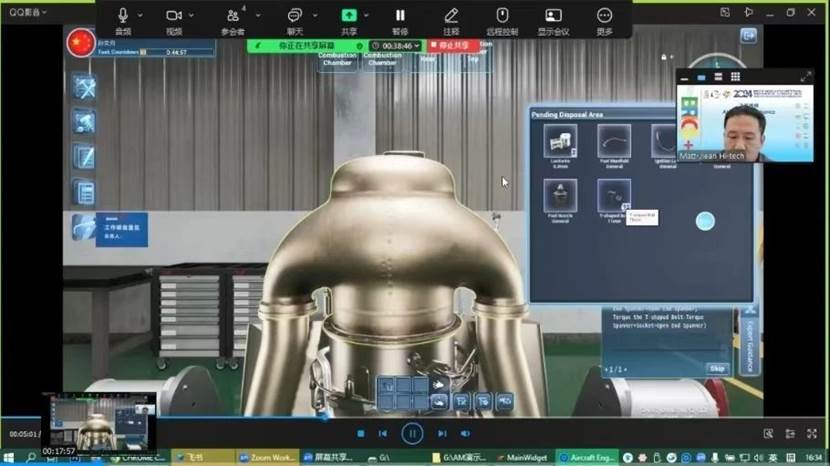The width and height of the screenshot is (830, 466).
Task: Expand the audio options arrow beside microphone
Action: tap(140, 16)
